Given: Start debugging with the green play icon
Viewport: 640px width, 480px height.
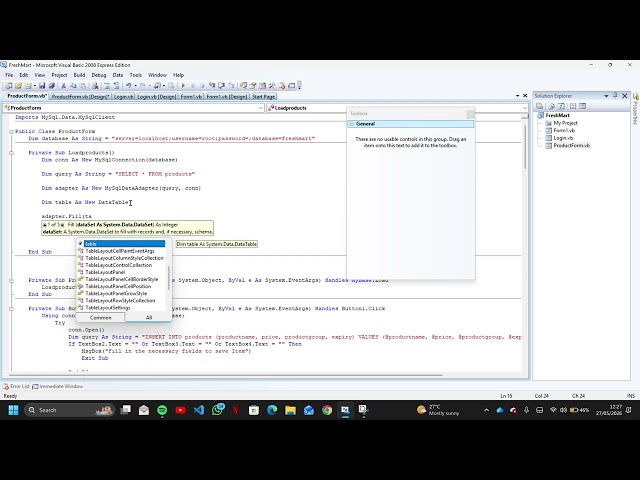Looking at the screenshot, I should point(183,86).
